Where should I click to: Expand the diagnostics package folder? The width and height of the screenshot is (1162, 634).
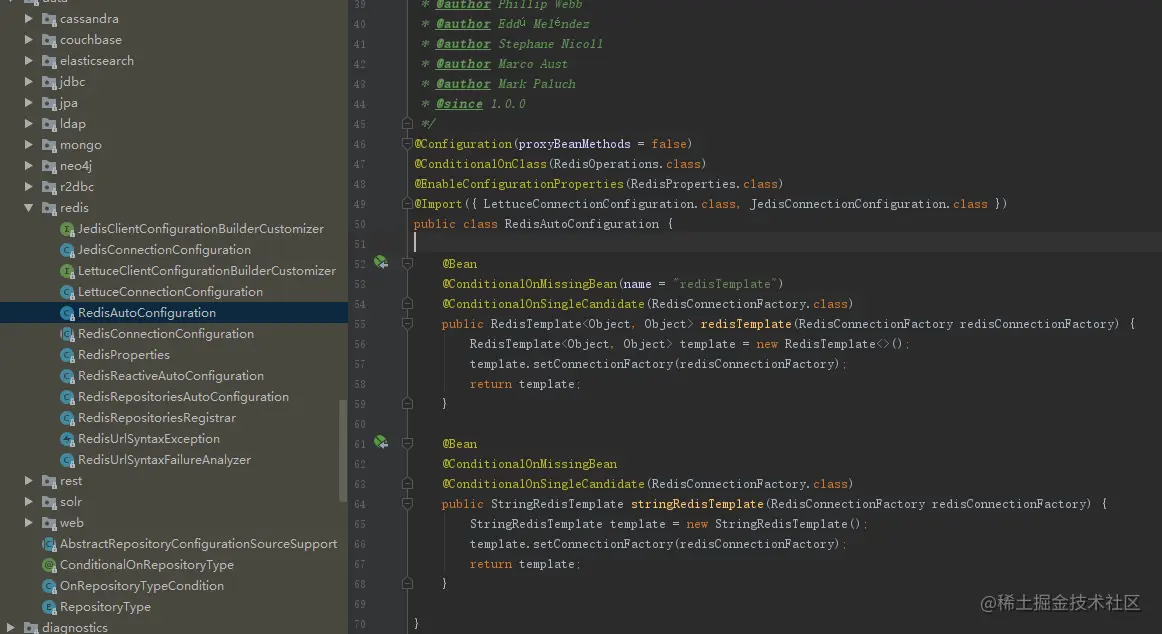coord(10,627)
